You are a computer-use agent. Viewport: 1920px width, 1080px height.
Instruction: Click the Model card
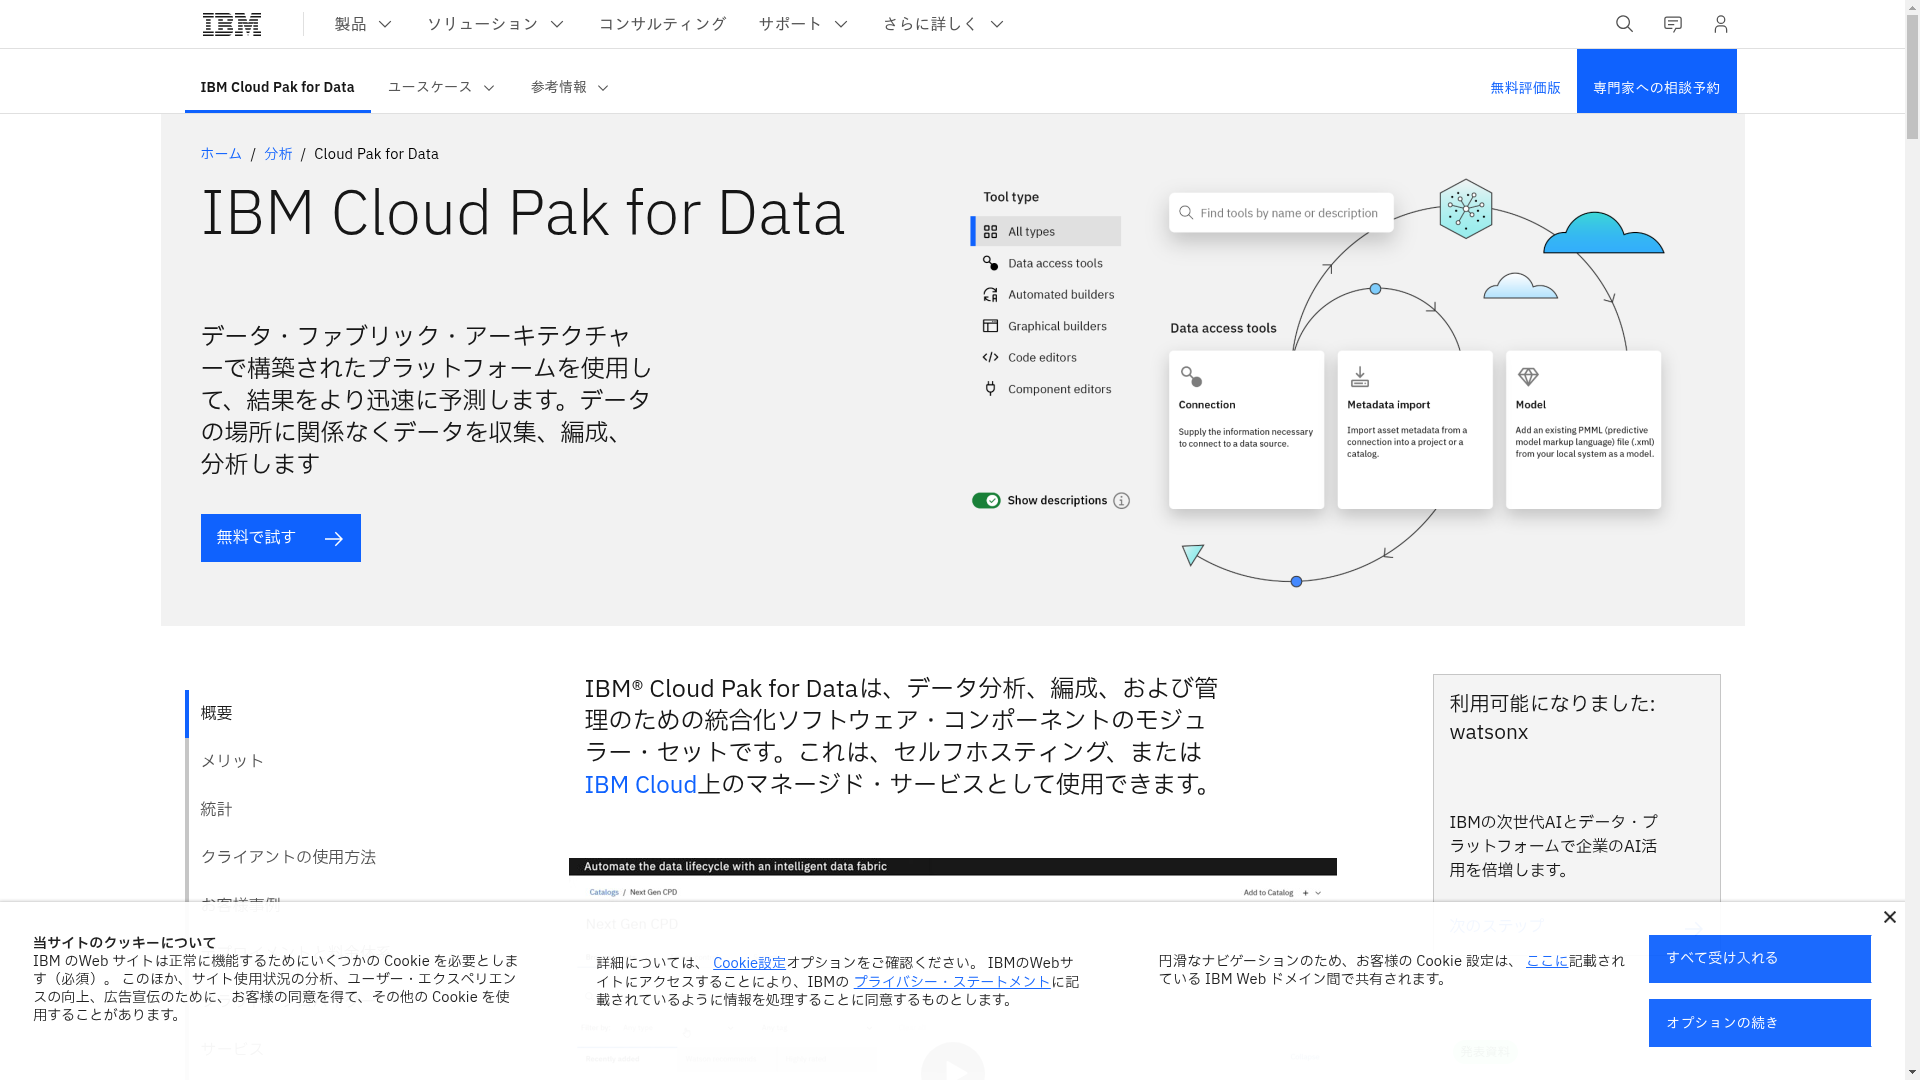1584,430
